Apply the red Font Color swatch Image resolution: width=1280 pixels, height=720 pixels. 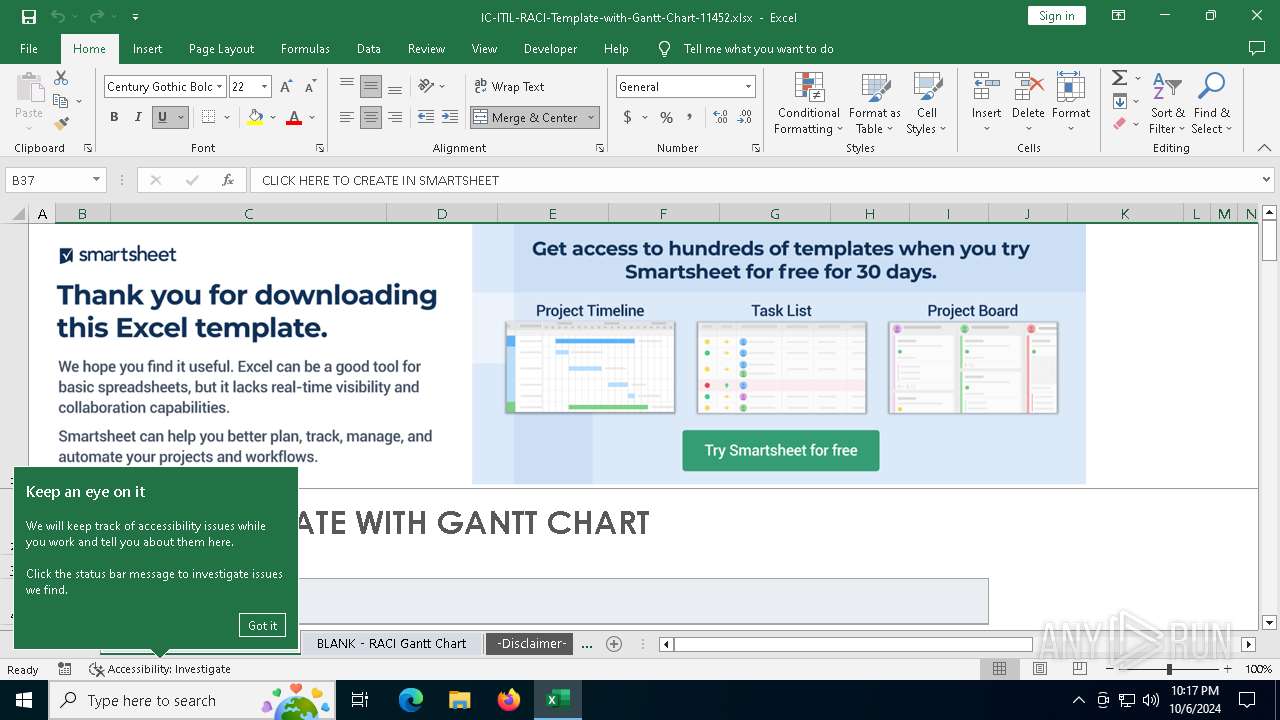point(294,117)
